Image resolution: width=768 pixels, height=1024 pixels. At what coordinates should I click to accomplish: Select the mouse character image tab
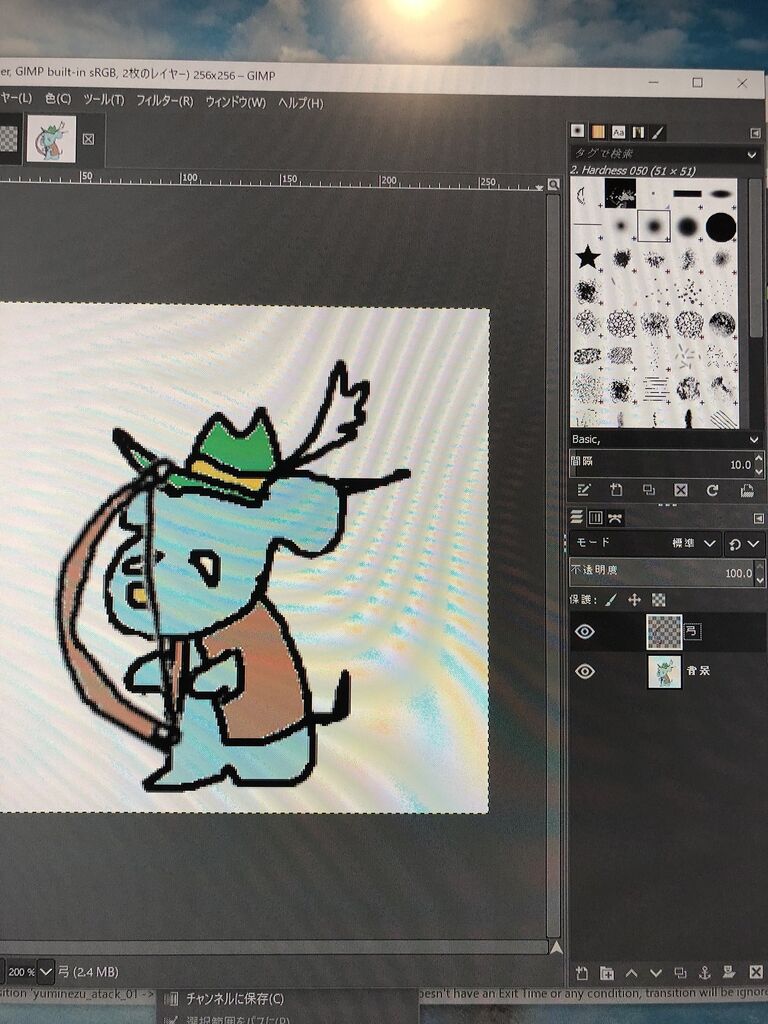[x=51, y=138]
